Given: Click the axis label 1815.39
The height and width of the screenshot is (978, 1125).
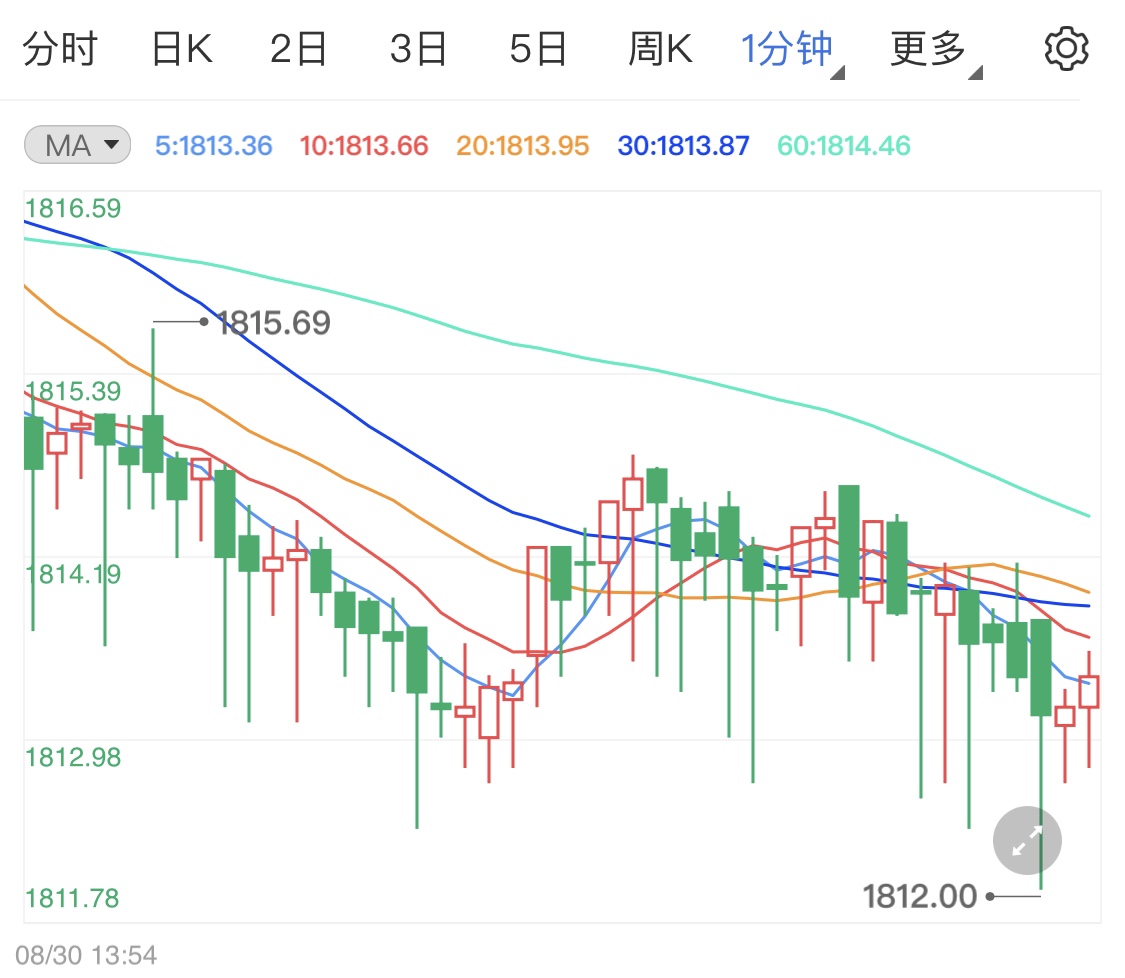Looking at the screenshot, I should tap(73, 391).
